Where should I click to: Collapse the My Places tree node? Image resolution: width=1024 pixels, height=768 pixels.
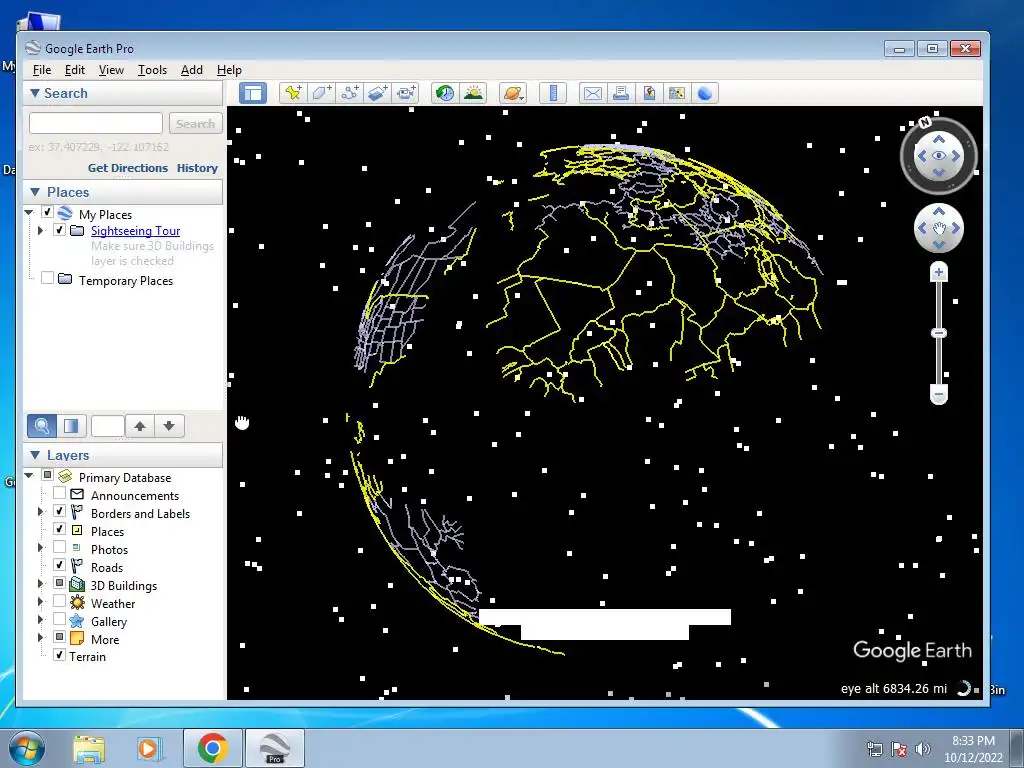29,212
